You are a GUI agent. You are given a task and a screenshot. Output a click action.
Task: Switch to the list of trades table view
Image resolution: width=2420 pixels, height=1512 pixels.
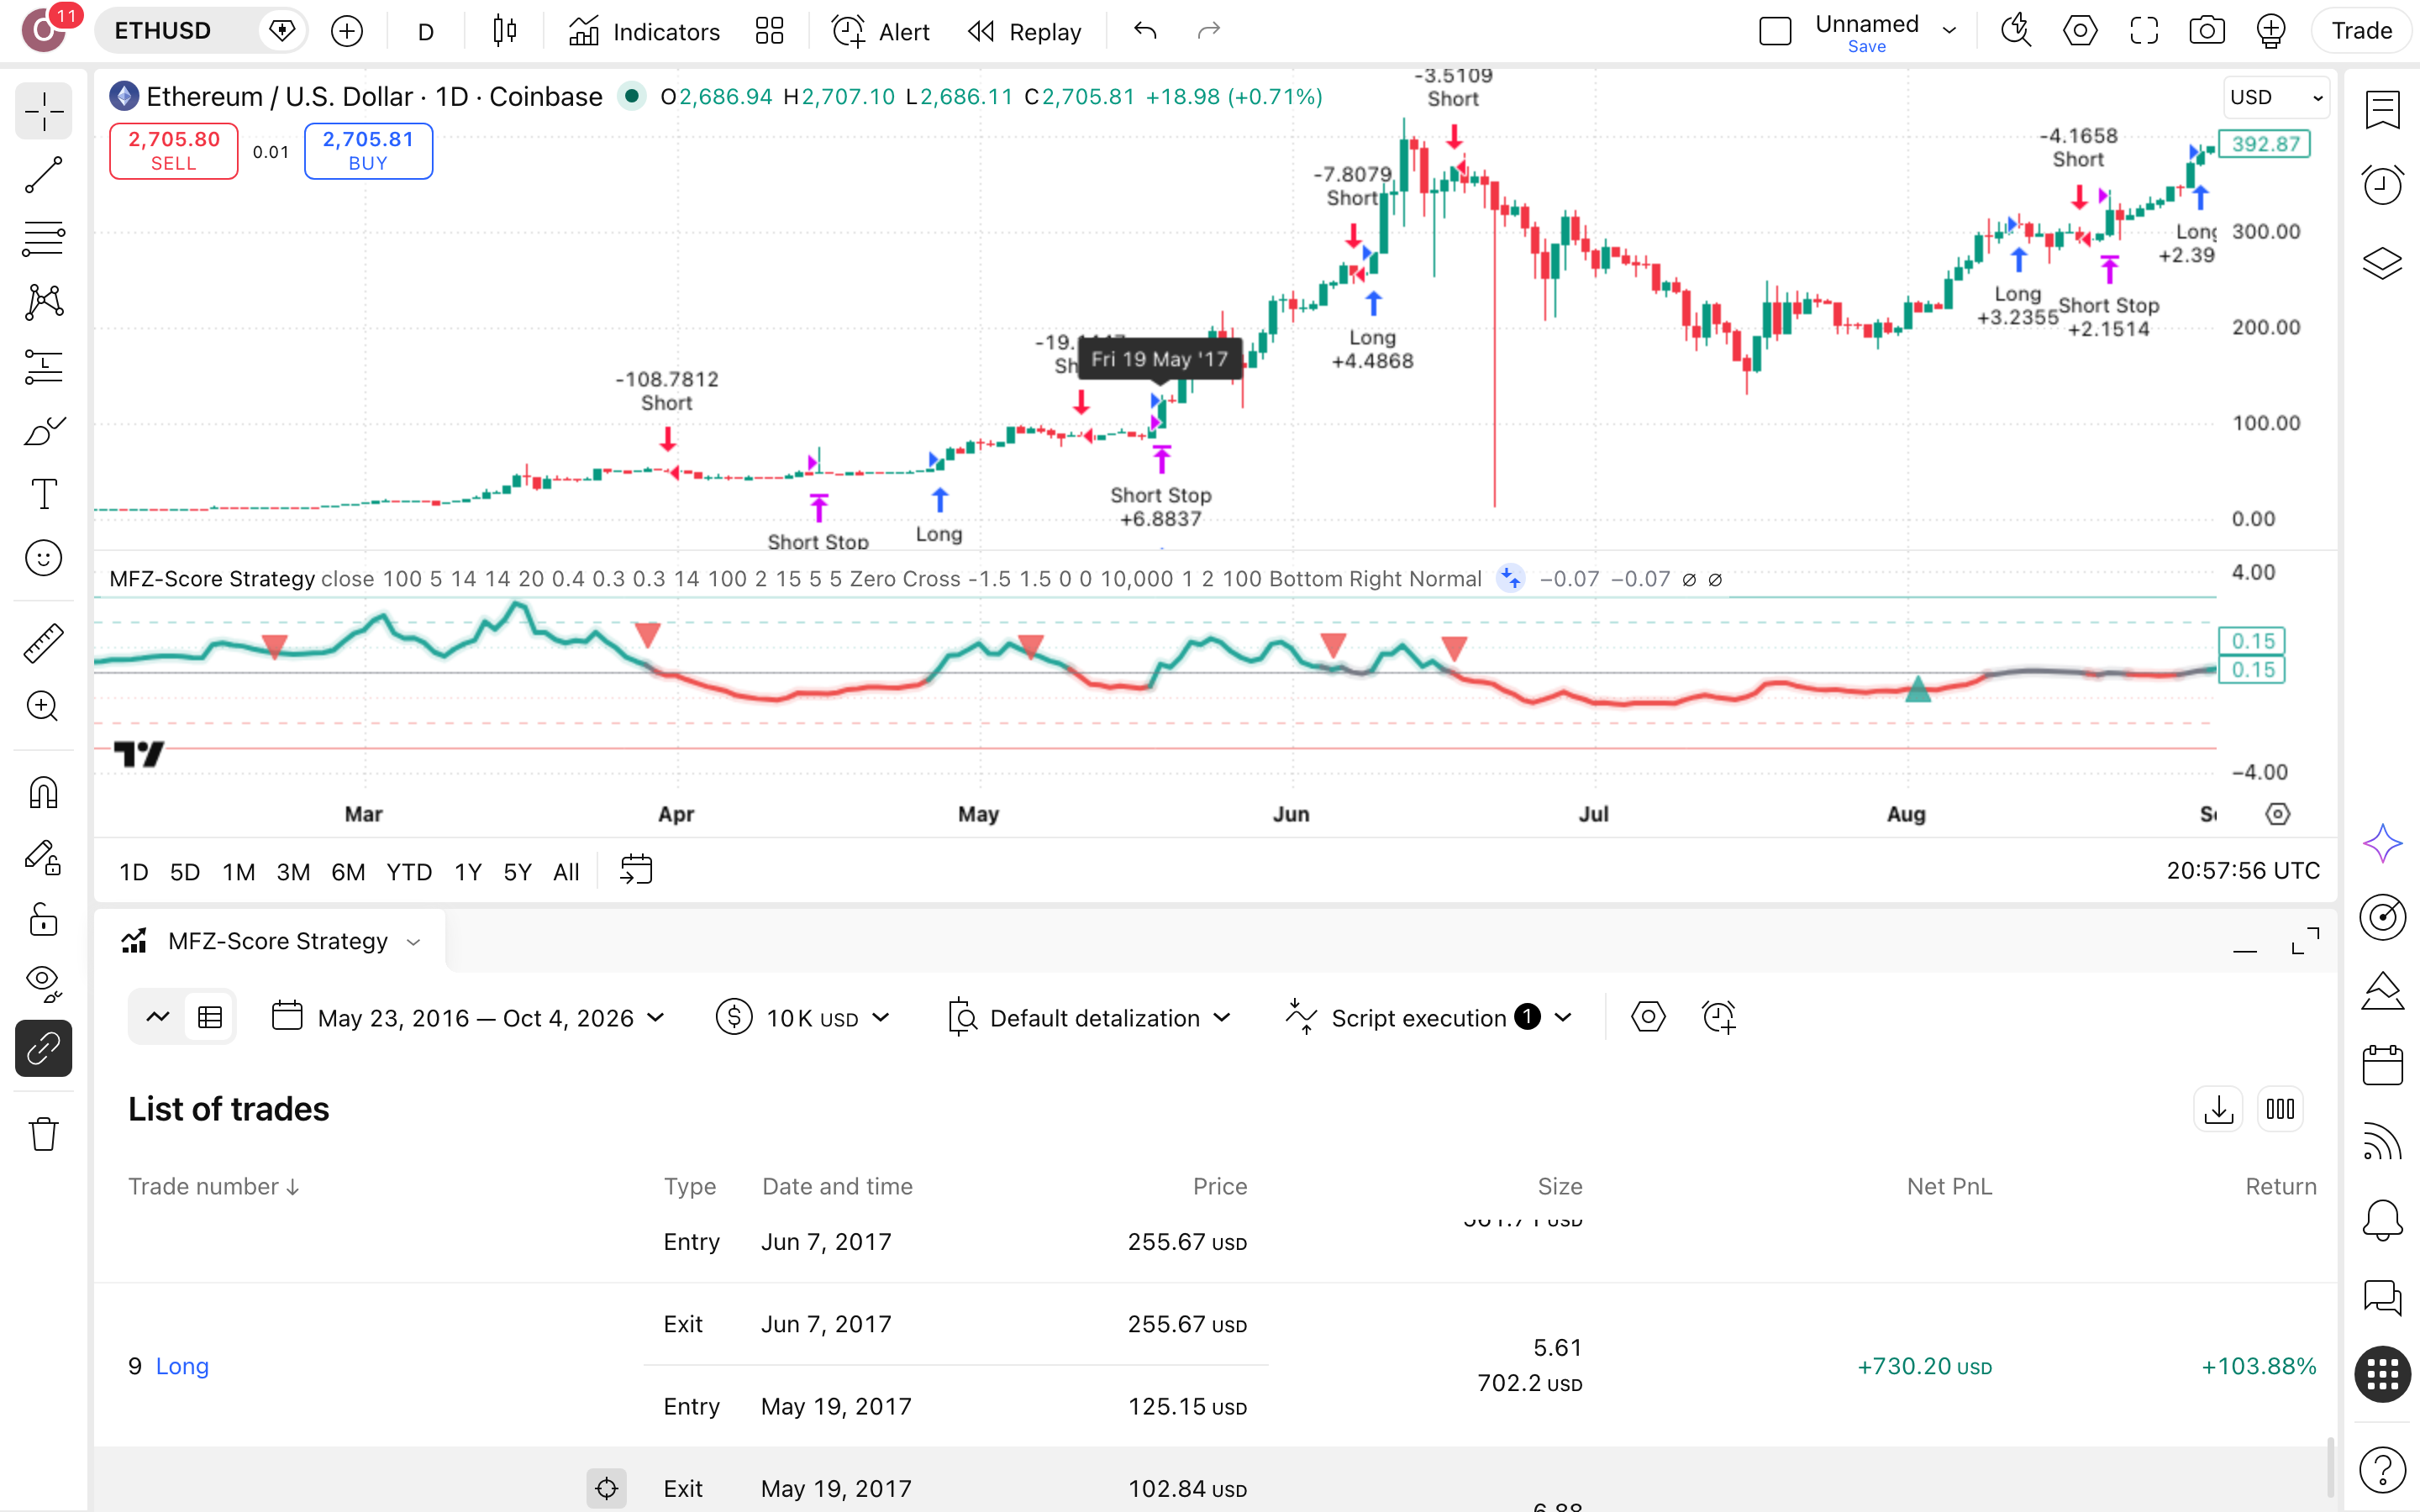click(210, 1018)
